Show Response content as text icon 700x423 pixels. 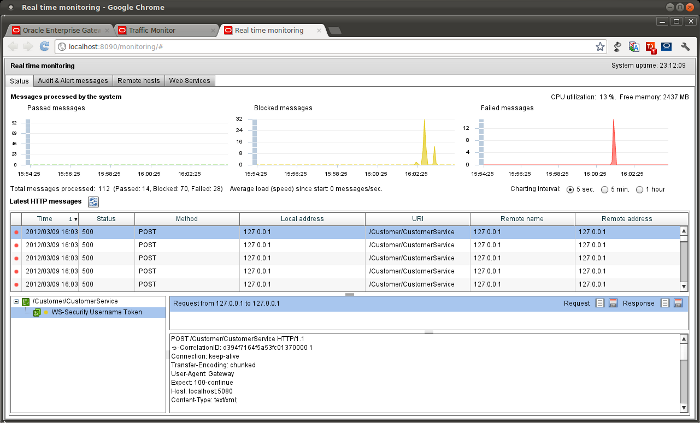(x=663, y=303)
